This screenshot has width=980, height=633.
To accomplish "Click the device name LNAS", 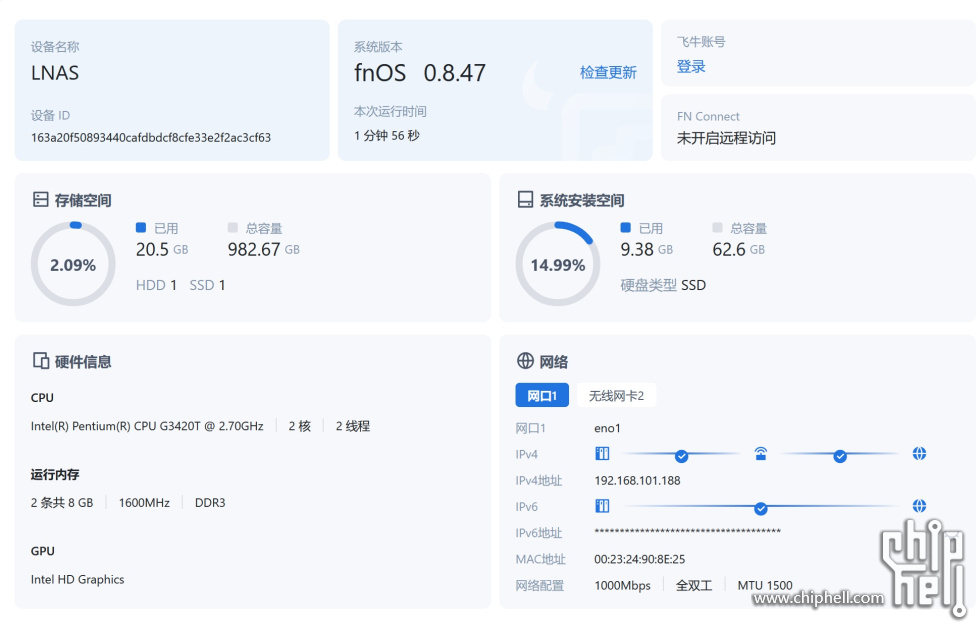I will click(x=55, y=73).
